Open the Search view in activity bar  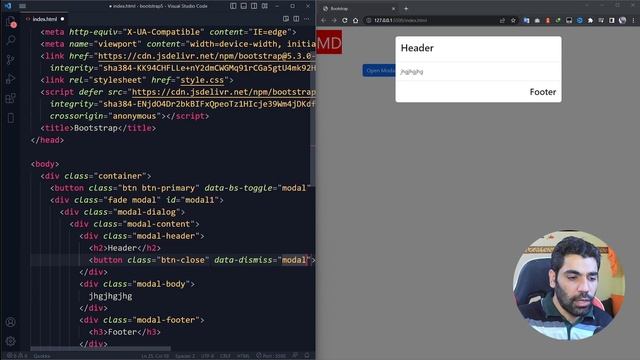[11, 40]
